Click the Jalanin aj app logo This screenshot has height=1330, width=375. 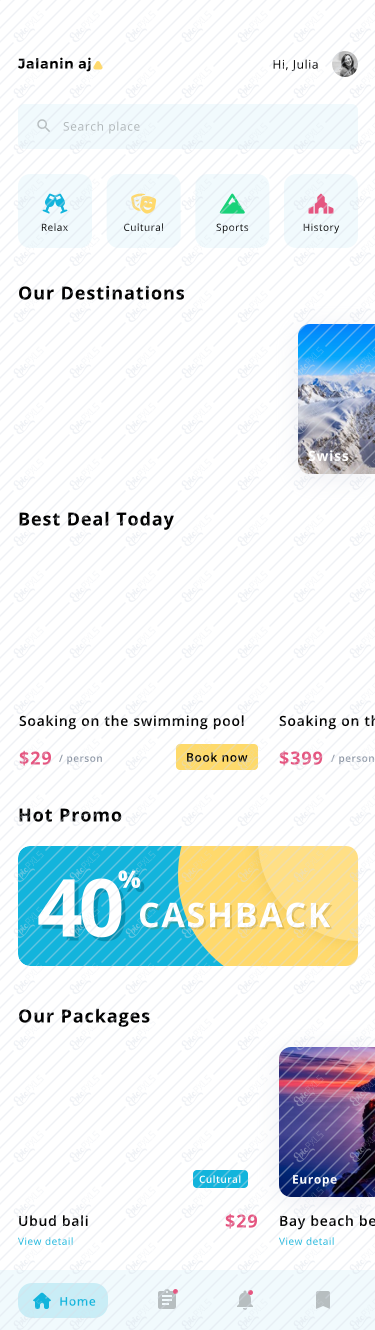[60, 64]
